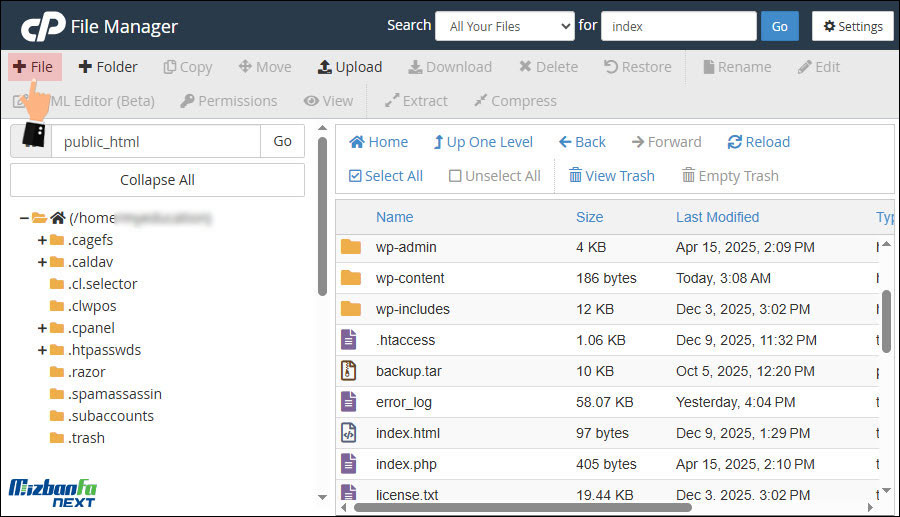Expand the .cagefs folder tree node
900x517 pixels.
pyautogui.click(x=42, y=240)
